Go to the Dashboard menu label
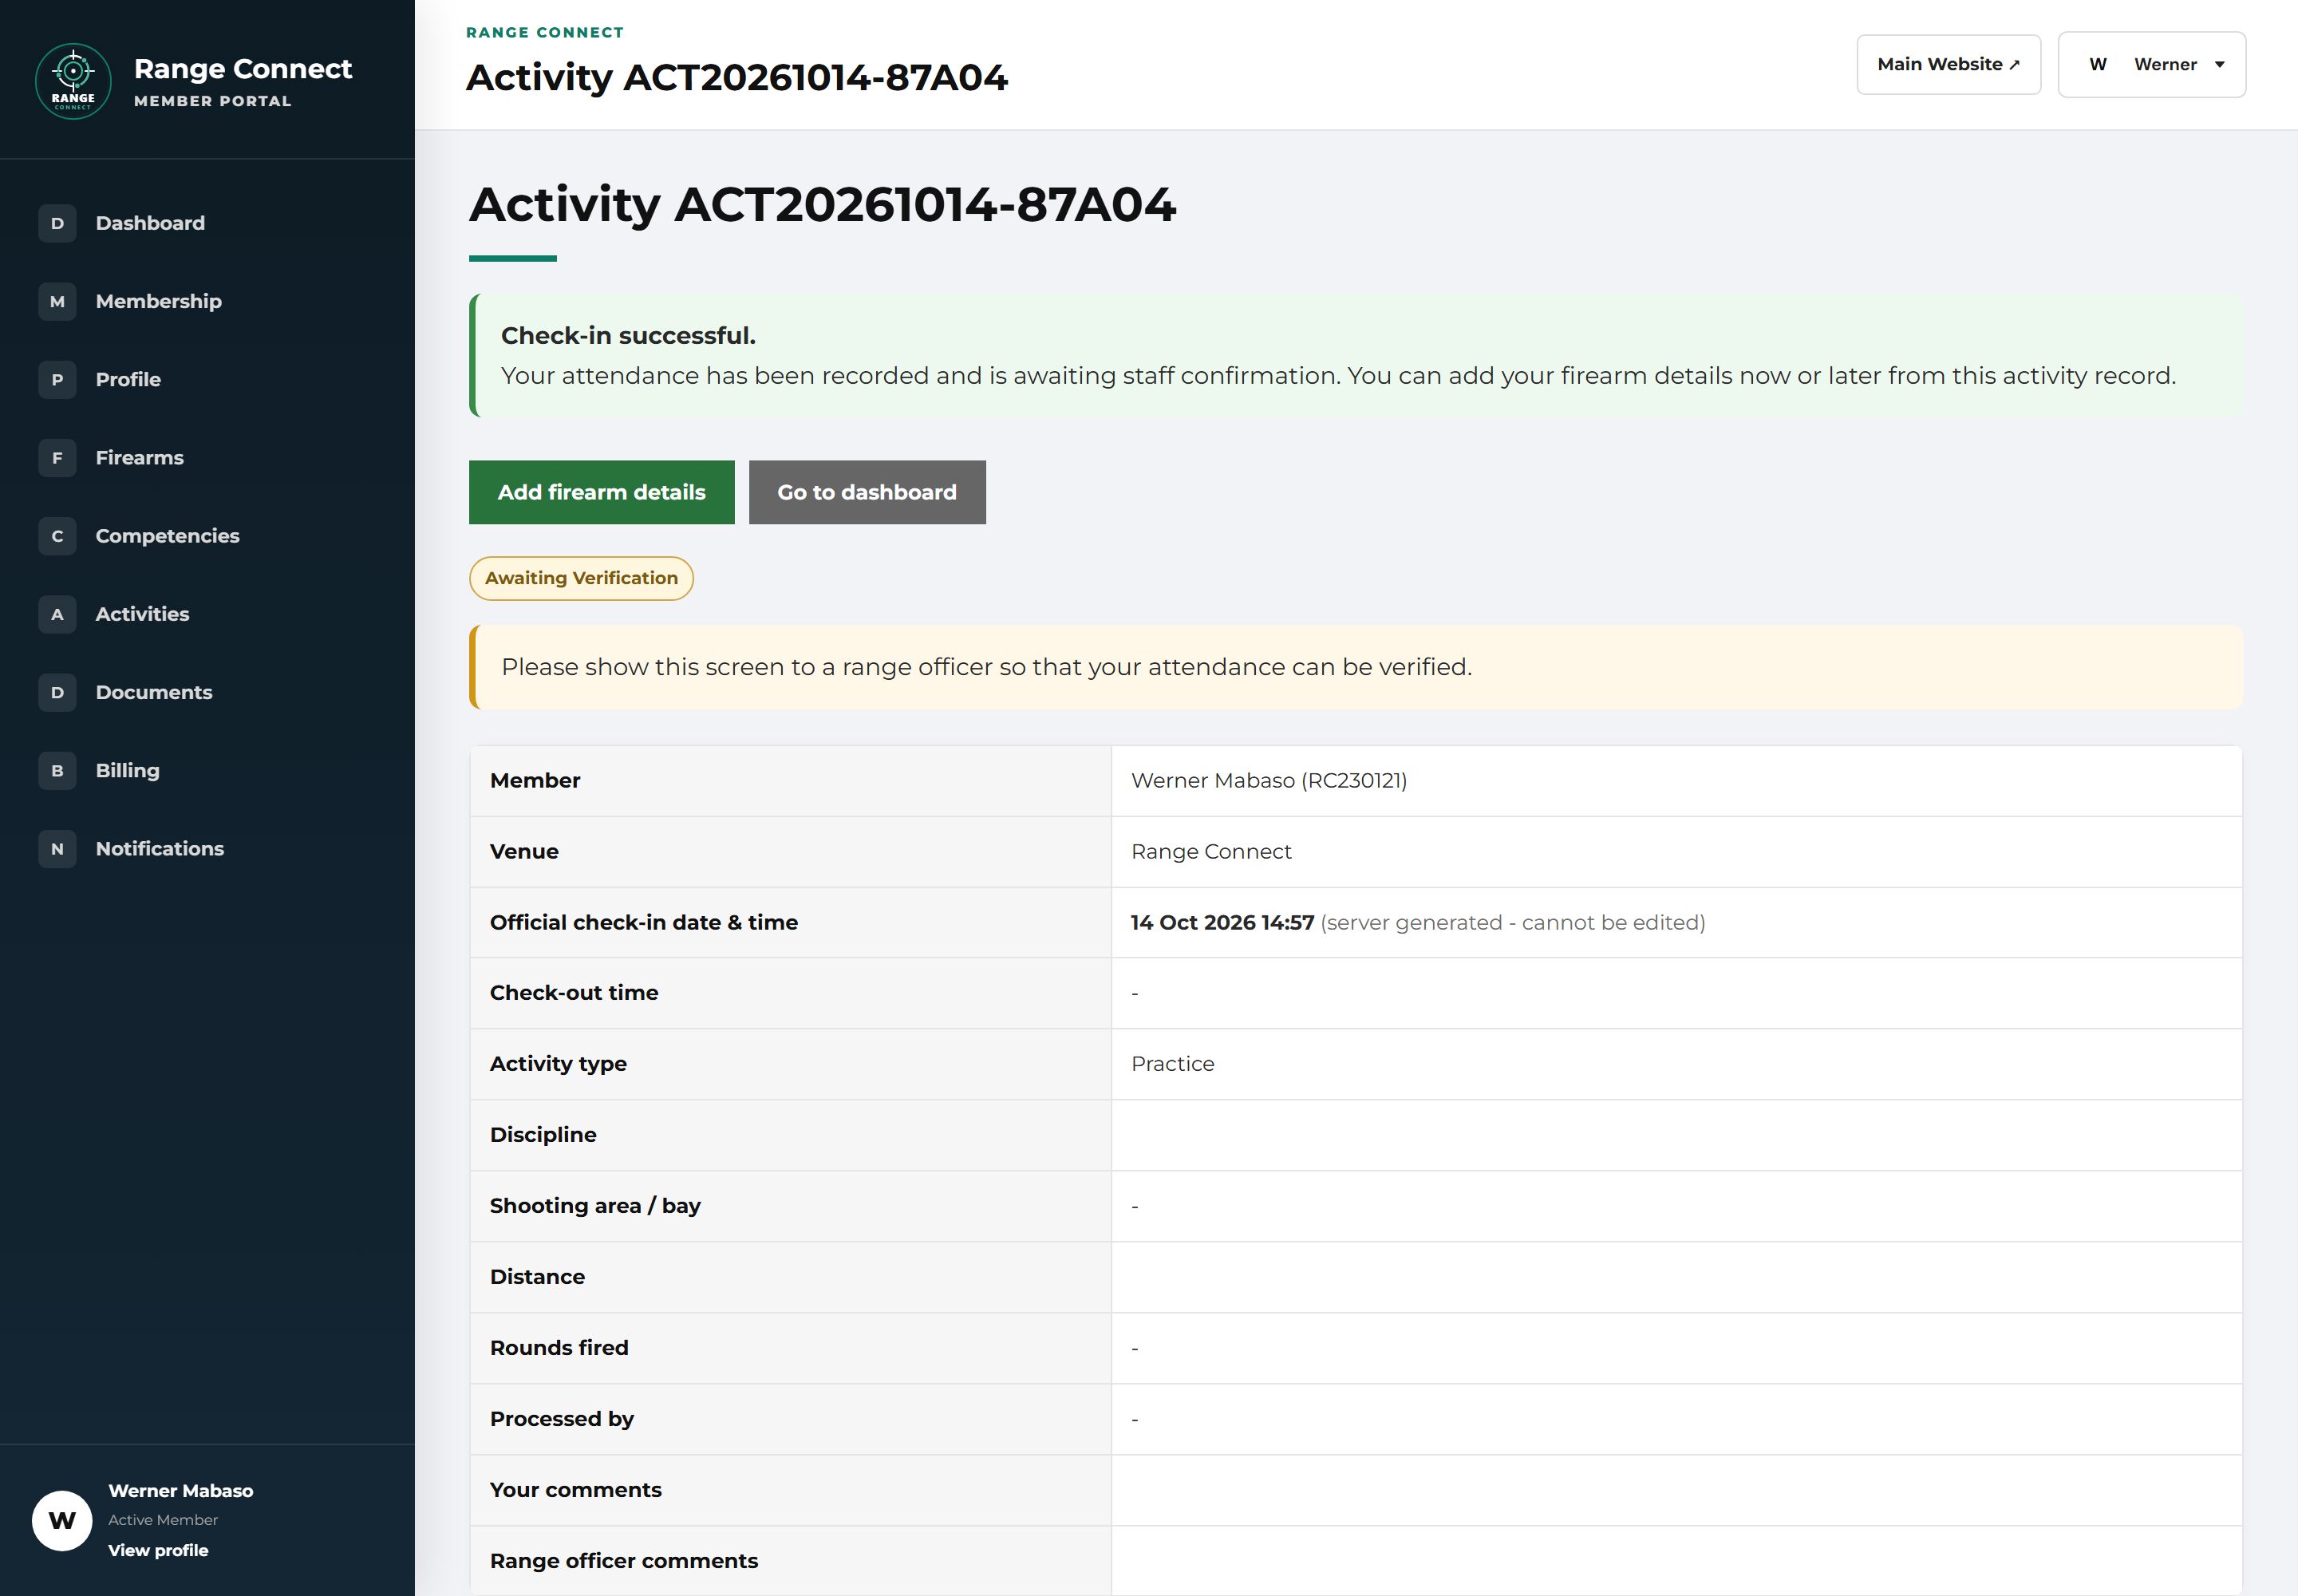Screen dimensions: 2298x1596 pos(150,223)
